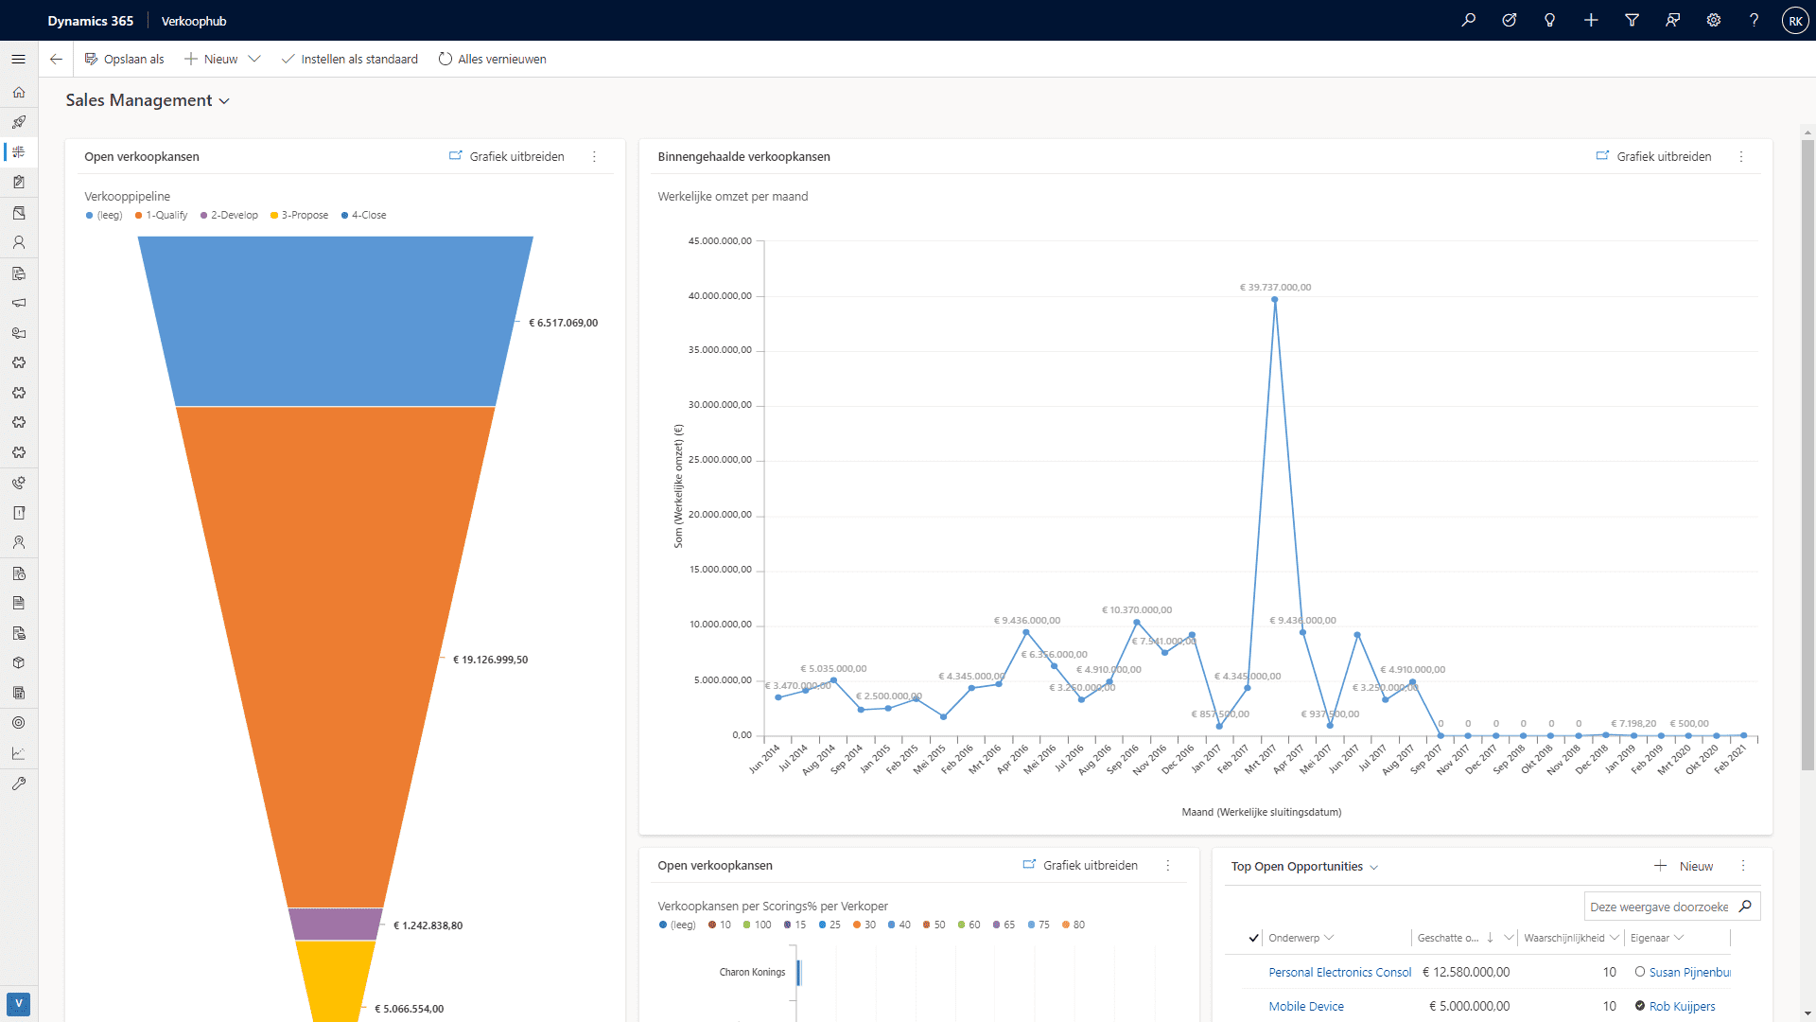Click Nieuw in the command bar

click(x=211, y=59)
